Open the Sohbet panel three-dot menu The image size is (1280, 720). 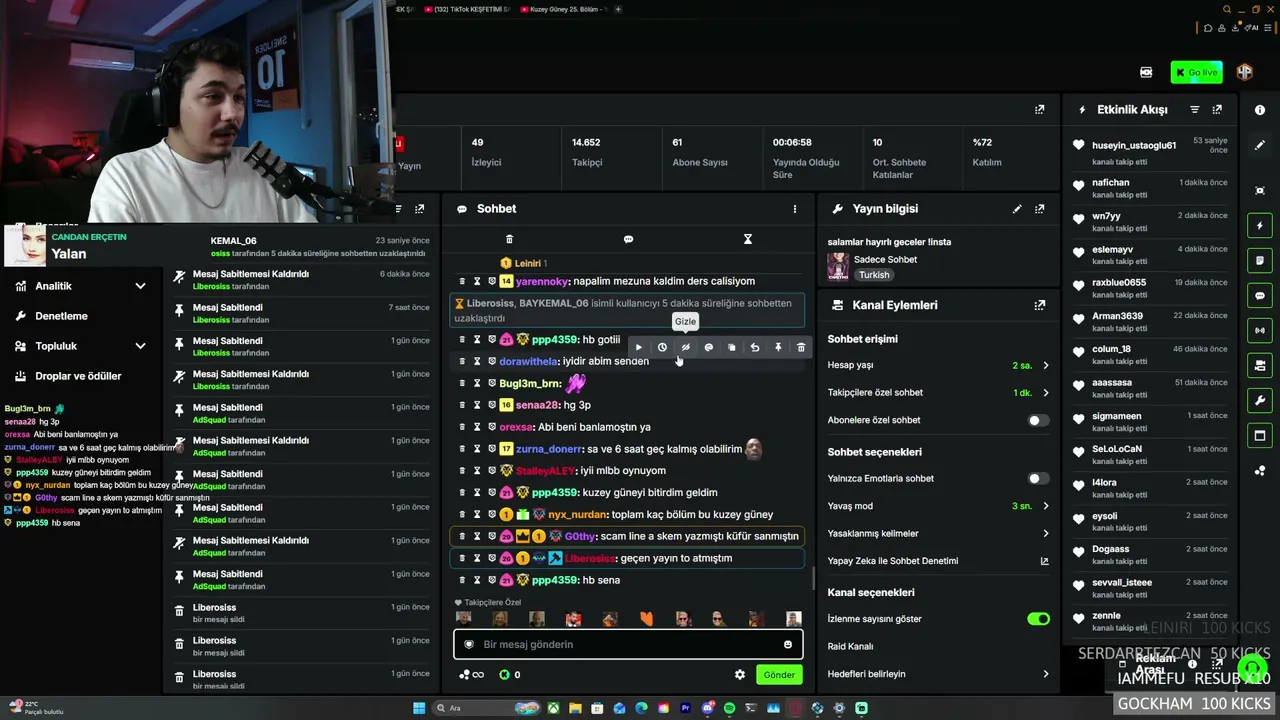(x=795, y=209)
